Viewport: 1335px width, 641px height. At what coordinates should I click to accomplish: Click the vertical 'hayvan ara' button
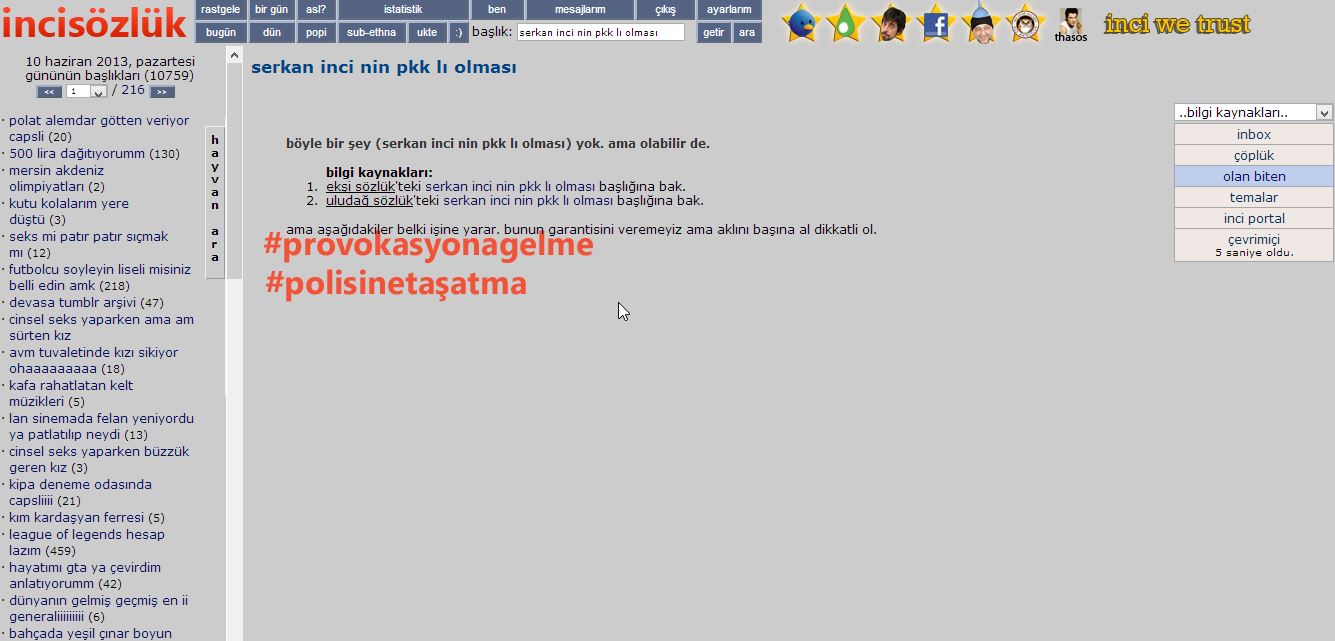coord(215,201)
